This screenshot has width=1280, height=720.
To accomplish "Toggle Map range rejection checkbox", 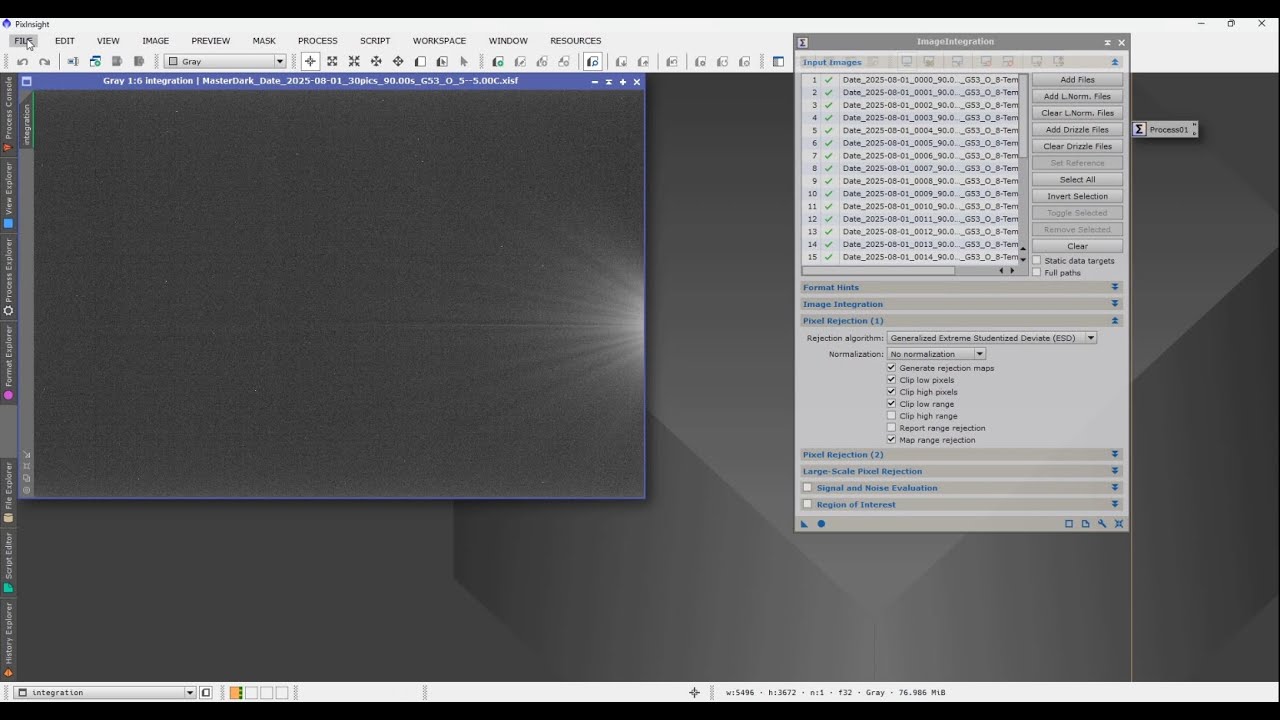I will [891, 440].
